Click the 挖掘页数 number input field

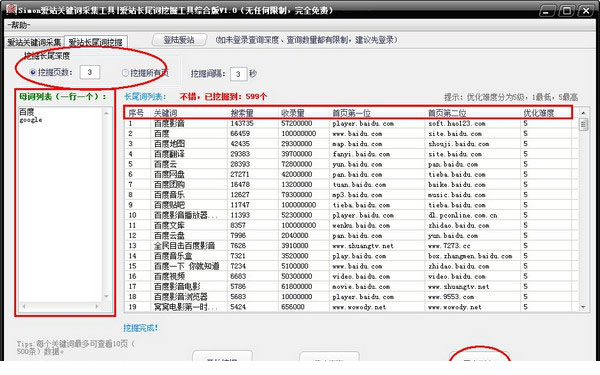coord(90,72)
